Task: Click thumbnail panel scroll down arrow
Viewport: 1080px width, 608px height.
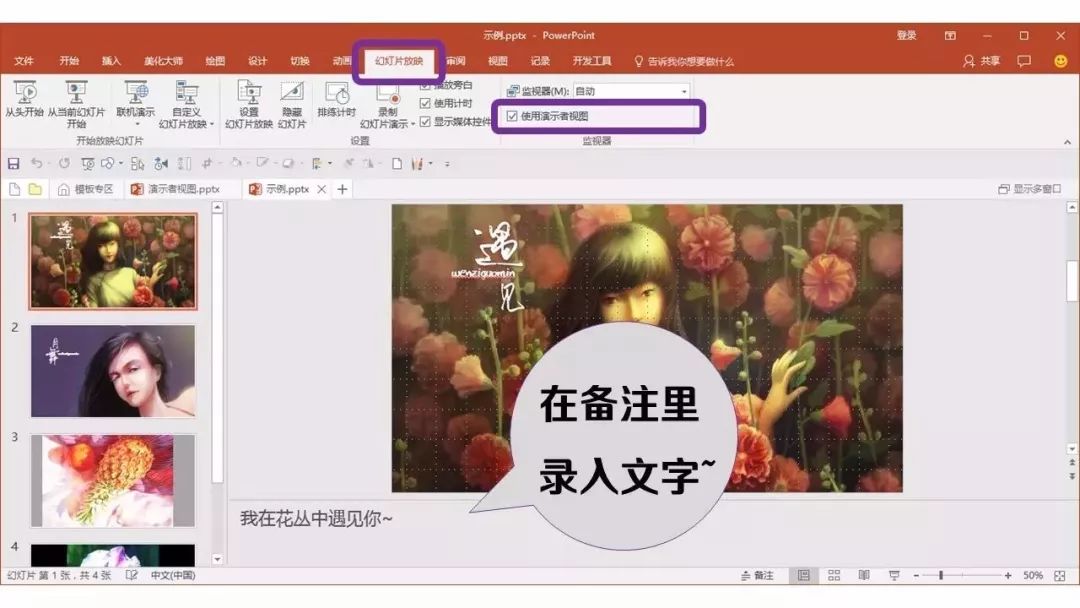Action: [x=217, y=560]
